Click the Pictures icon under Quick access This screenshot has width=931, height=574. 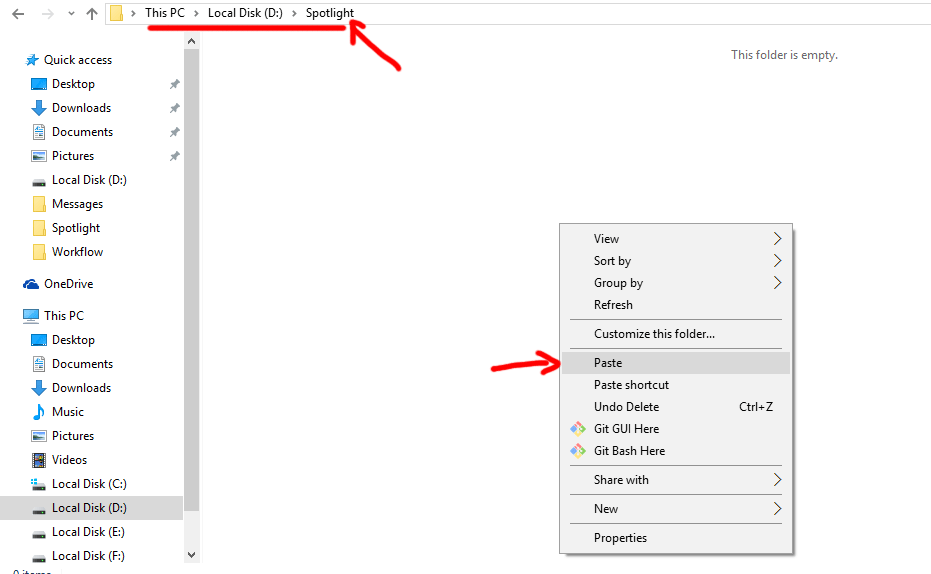tap(39, 156)
